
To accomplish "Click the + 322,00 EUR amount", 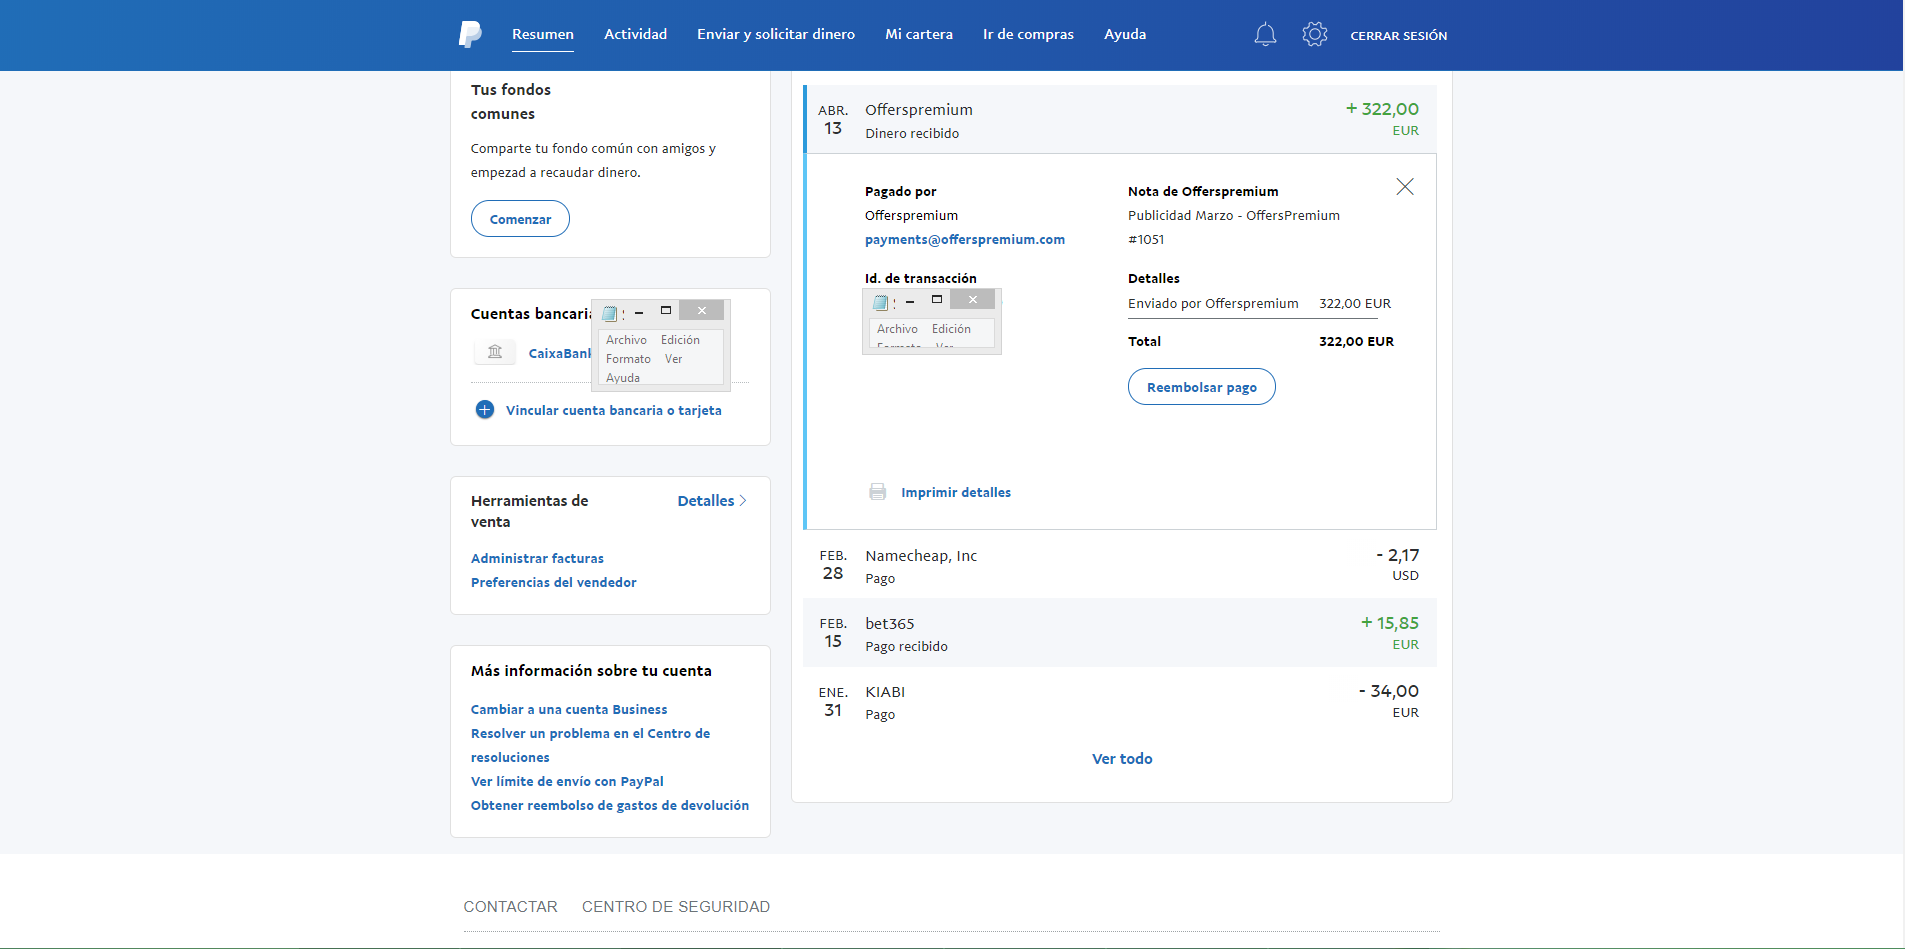I will [1382, 118].
